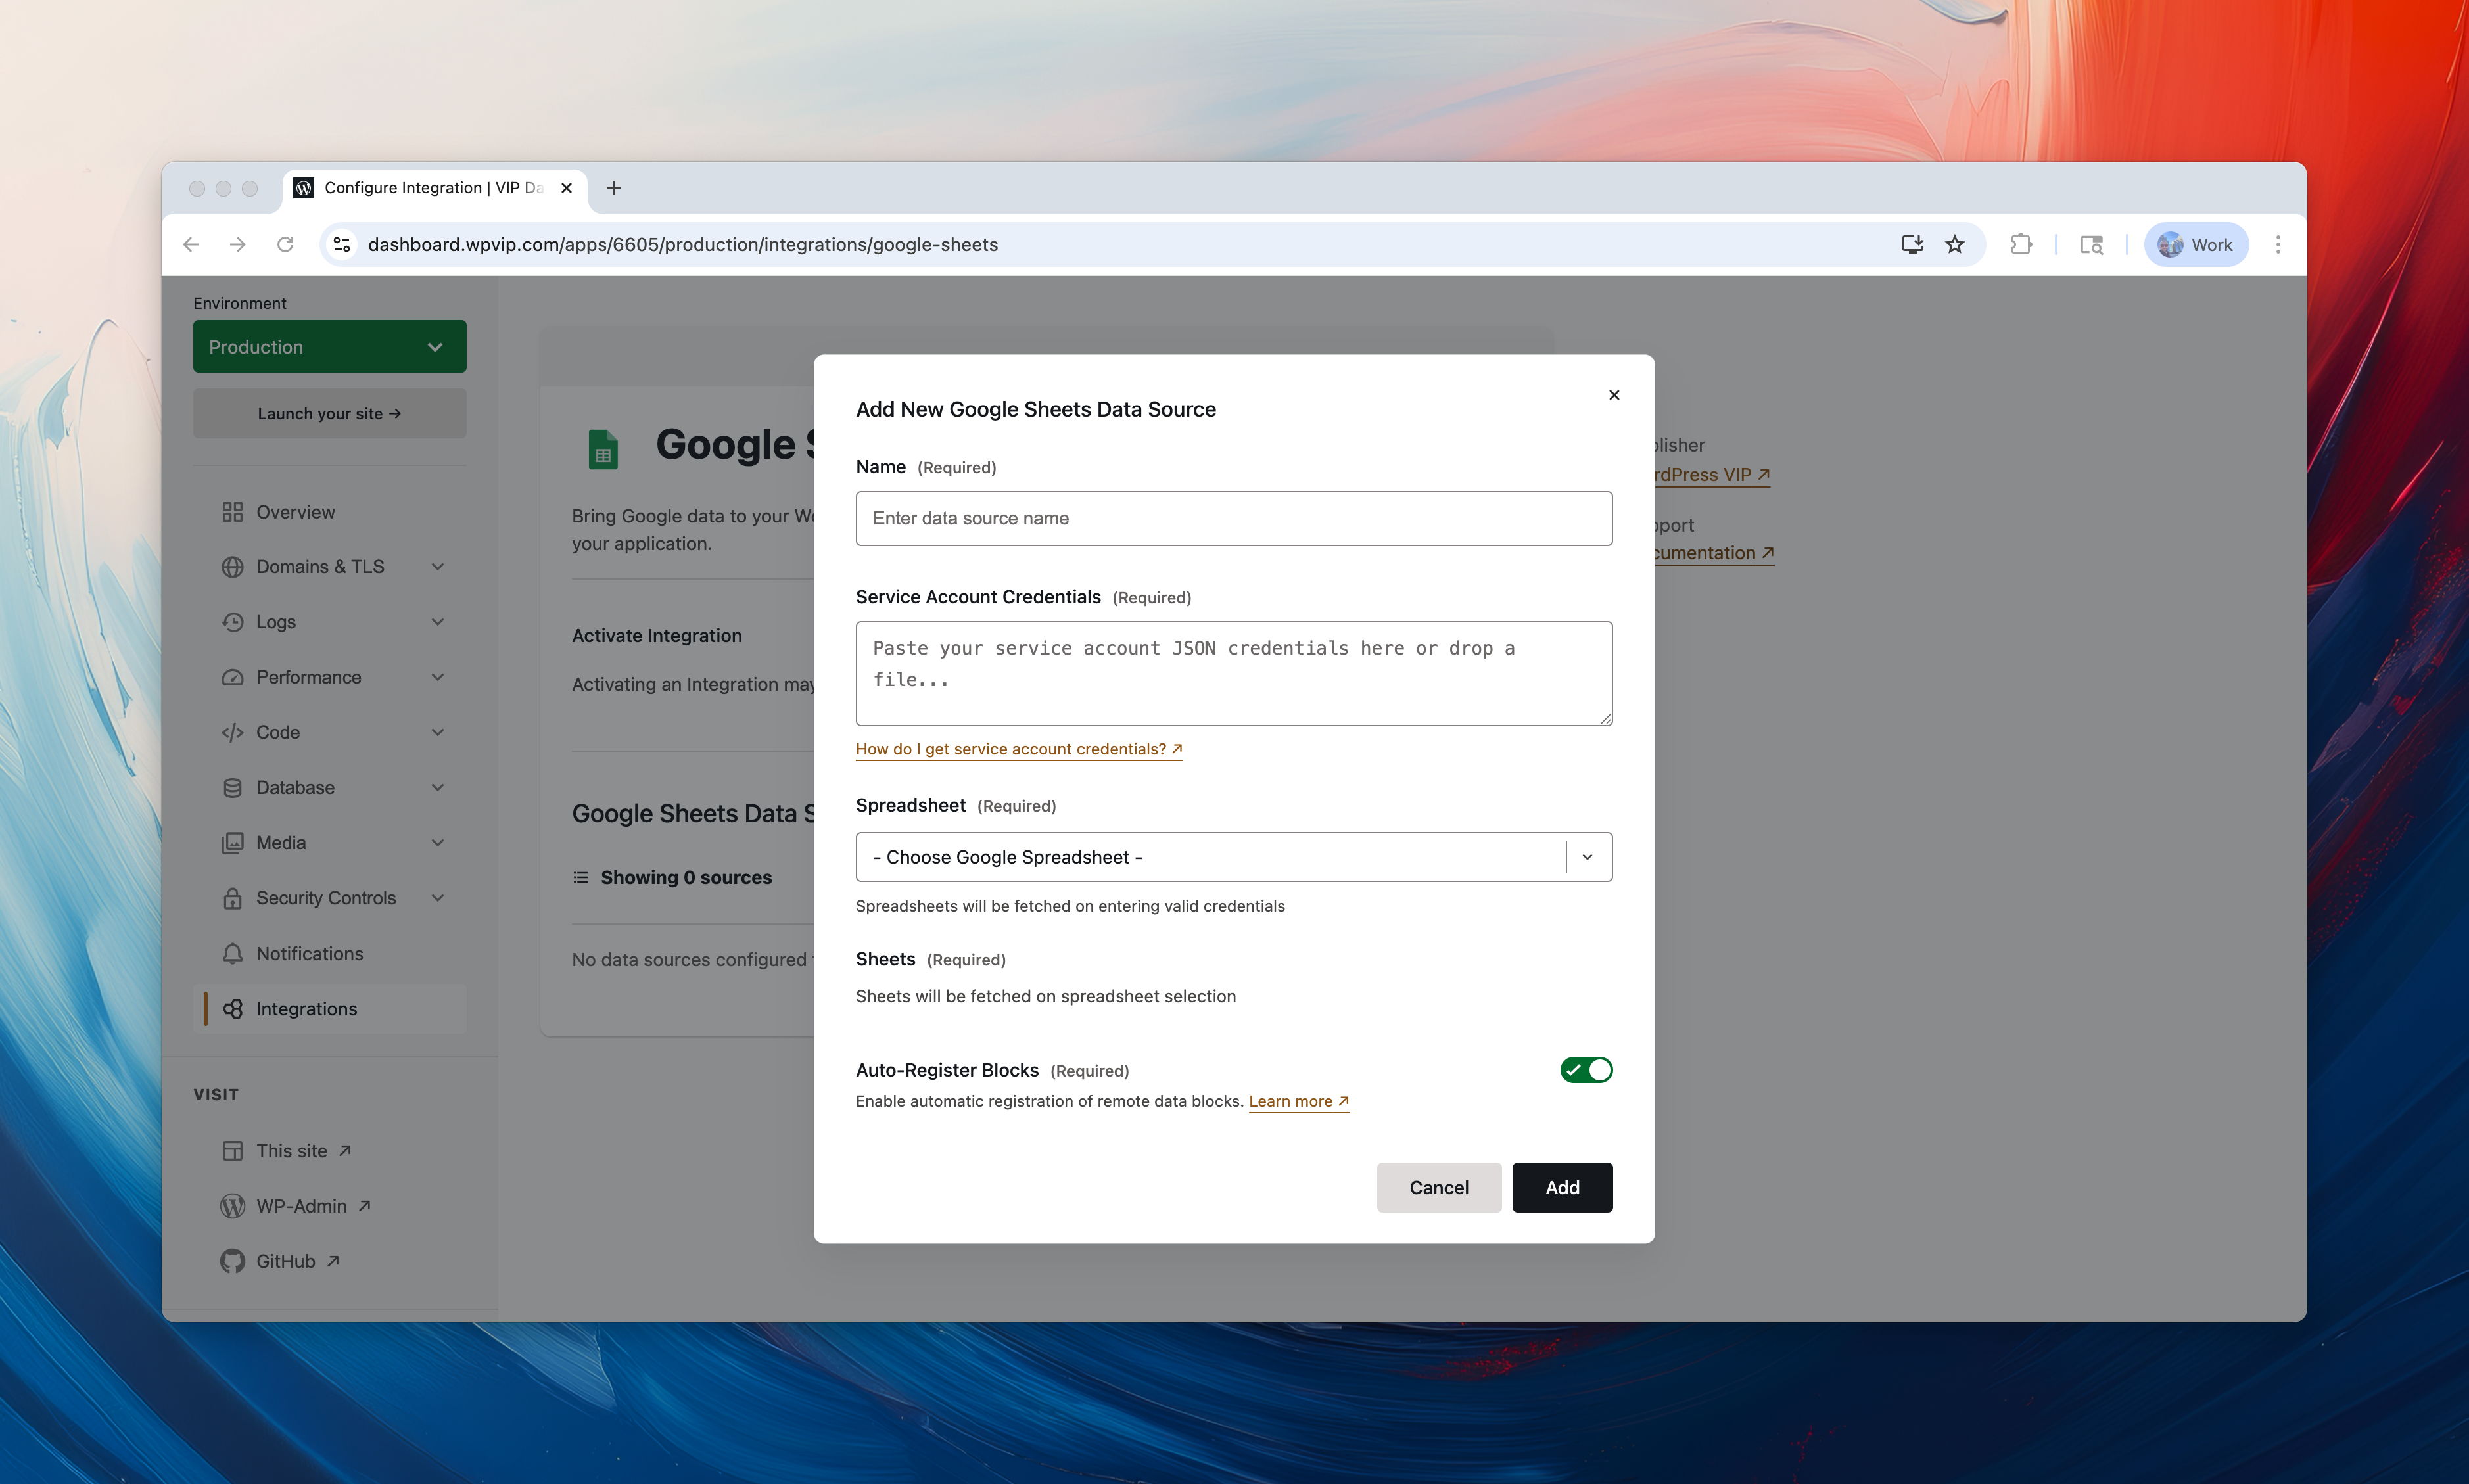
Task: Click the Code brackets icon
Action: point(232,732)
